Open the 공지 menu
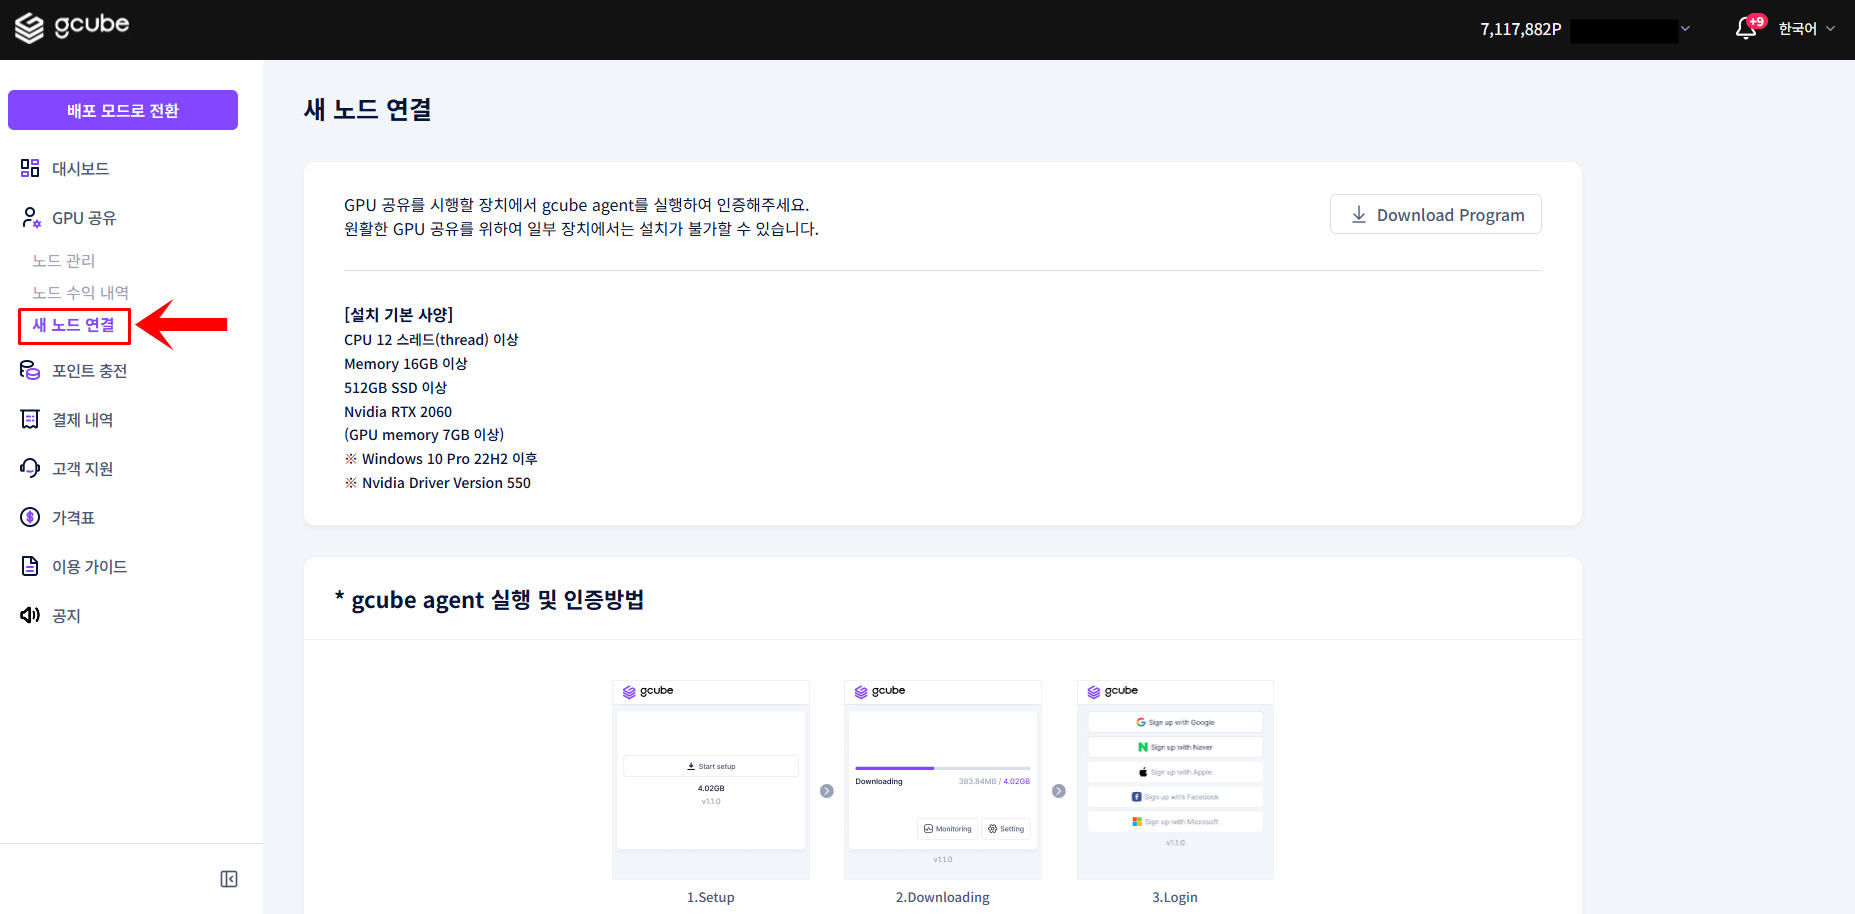Viewport: 1855px width, 914px height. coord(66,615)
